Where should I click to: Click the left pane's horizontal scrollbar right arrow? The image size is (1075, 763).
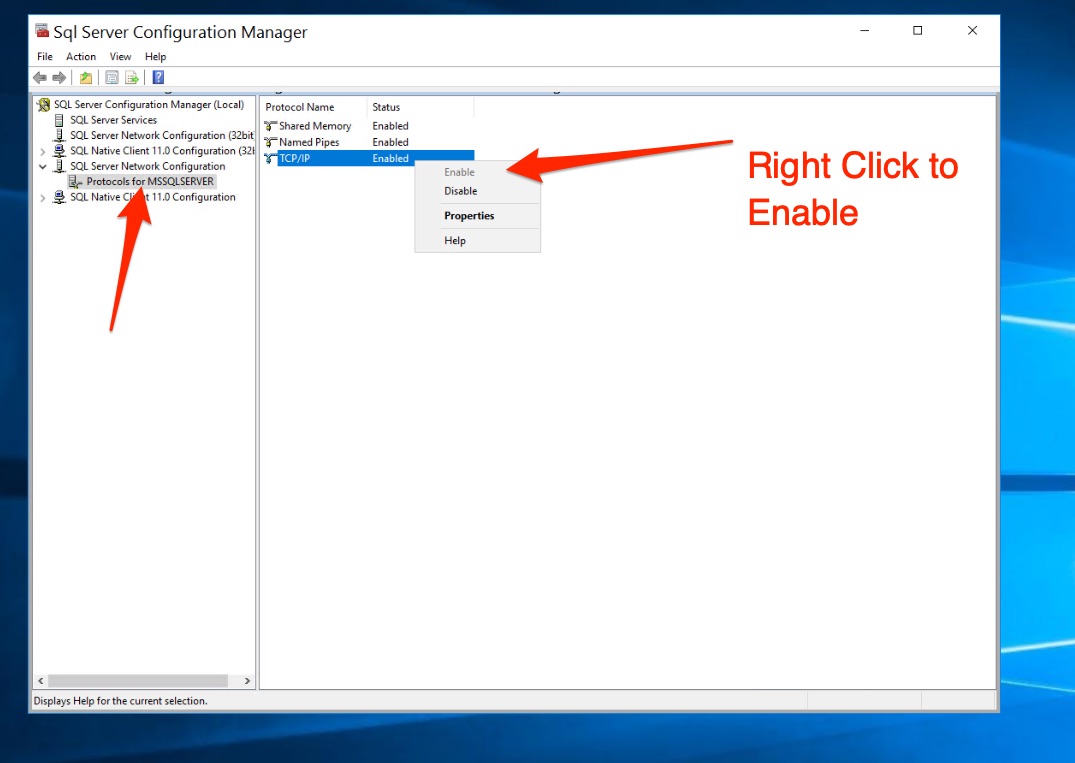click(x=246, y=680)
